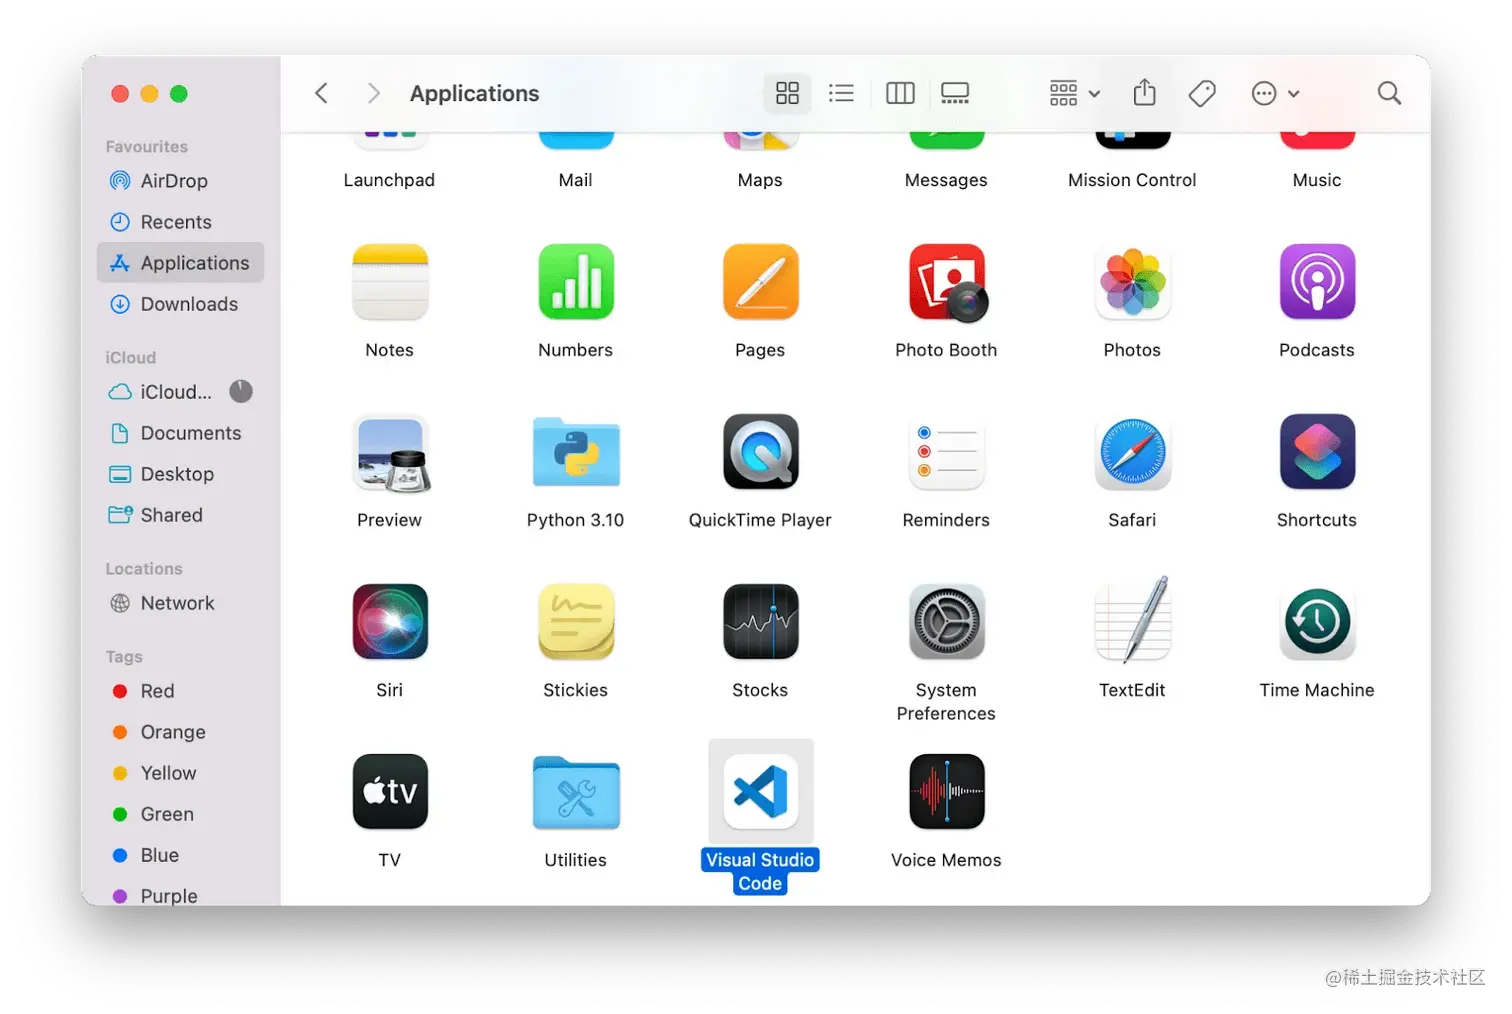This screenshot has width=1512, height=1014.
Task: Switch to gallery view
Action: [x=955, y=93]
